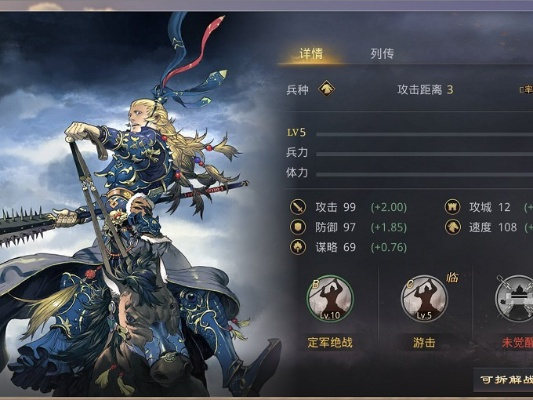This screenshot has width=533, height=400.
Task: Click the LV5 experience progress bar
Action: coord(424,135)
